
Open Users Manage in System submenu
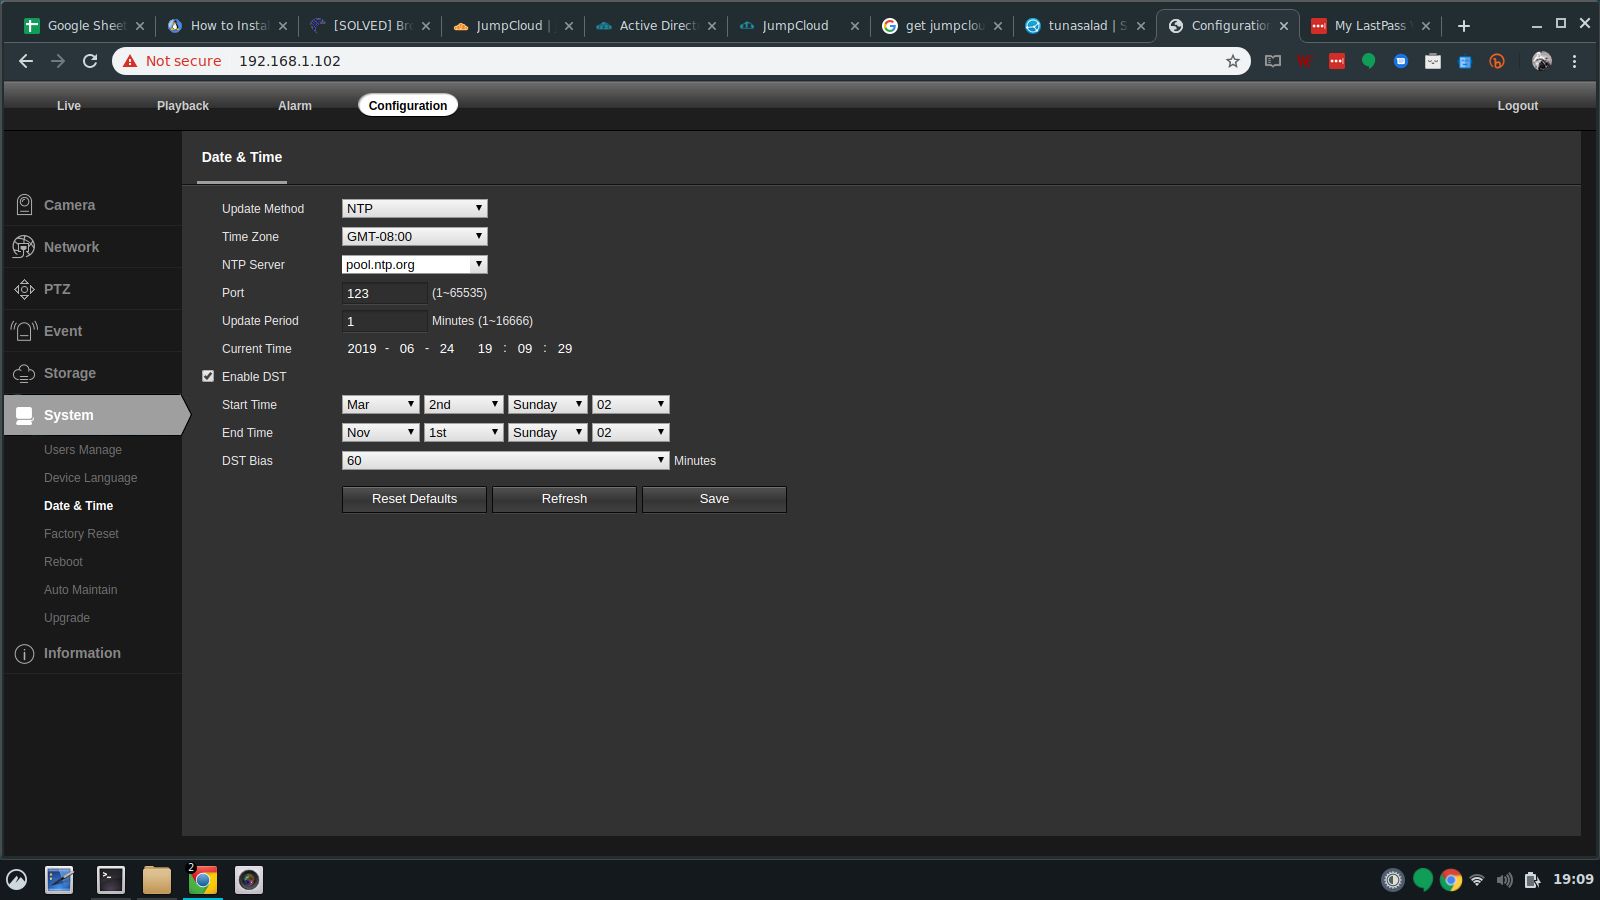click(x=83, y=450)
